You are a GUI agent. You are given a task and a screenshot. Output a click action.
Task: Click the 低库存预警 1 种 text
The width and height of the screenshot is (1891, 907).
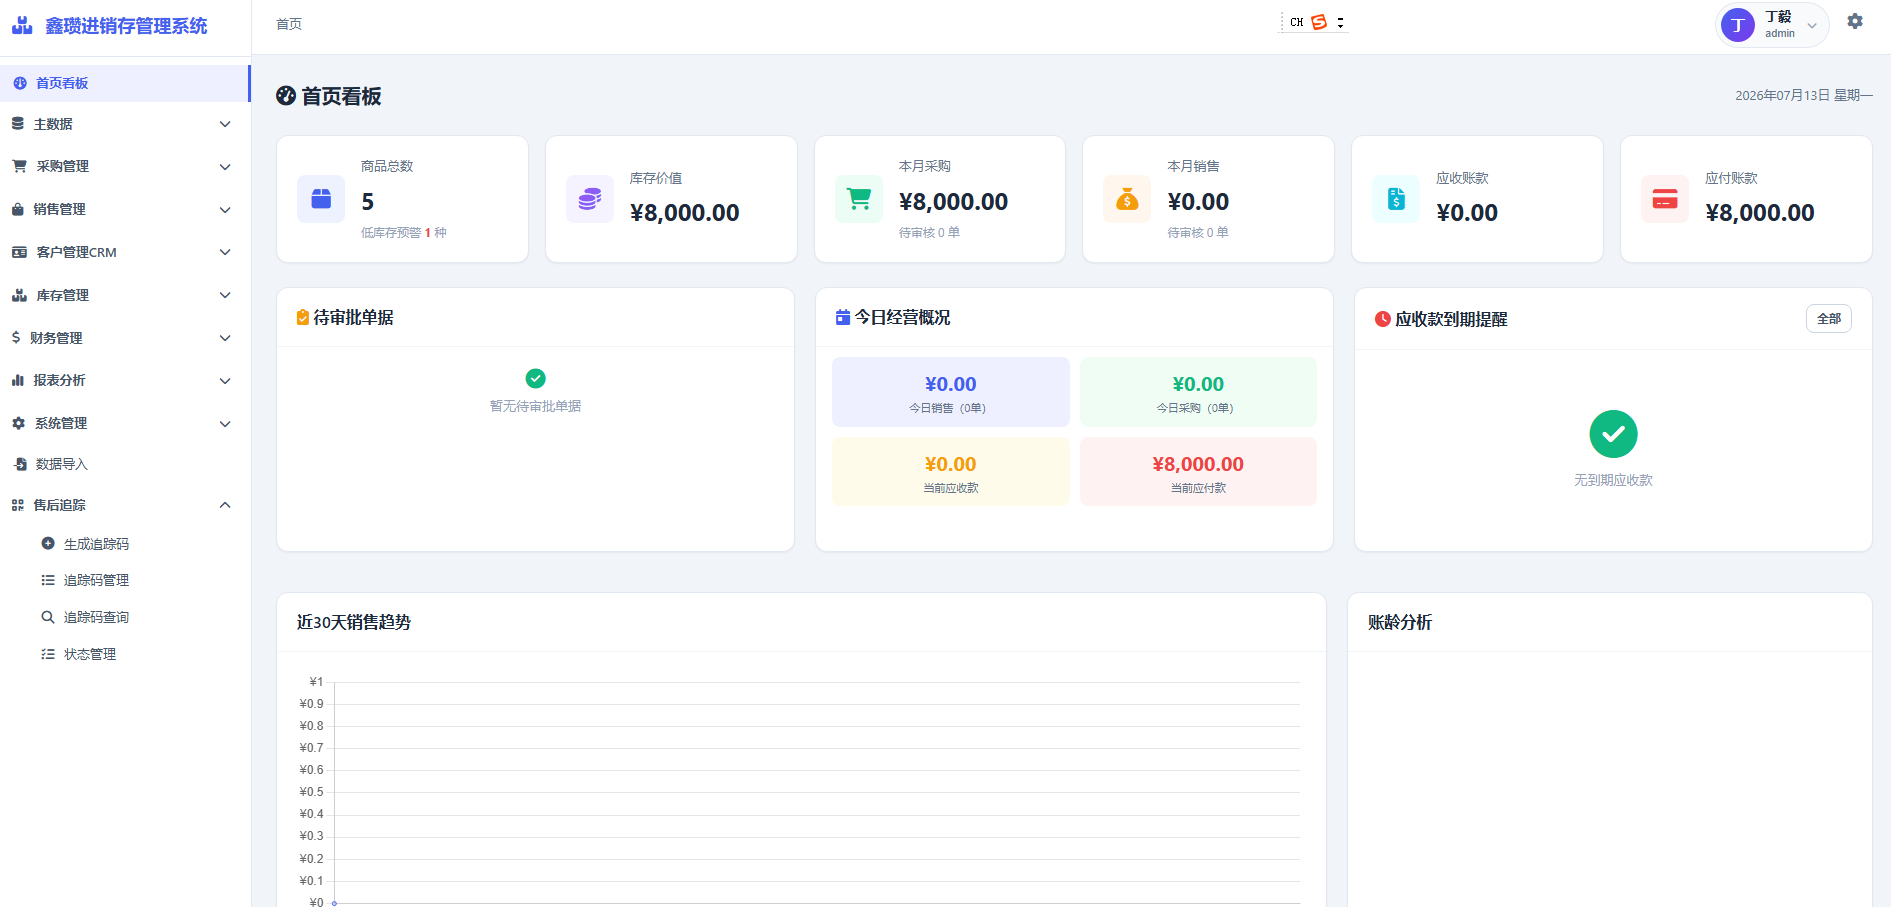pyautogui.click(x=404, y=233)
